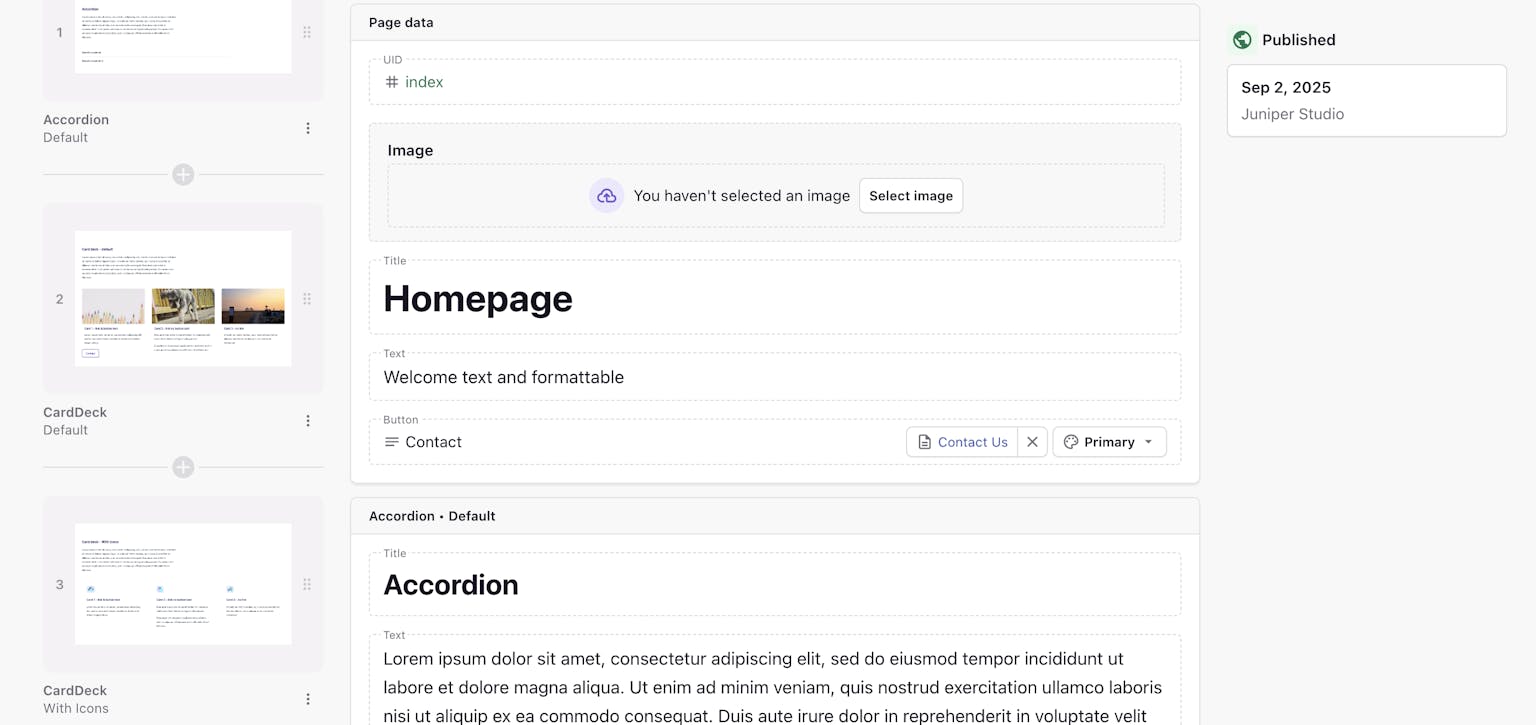Click the drag handle for slice 3

pyautogui.click(x=307, y=584)
